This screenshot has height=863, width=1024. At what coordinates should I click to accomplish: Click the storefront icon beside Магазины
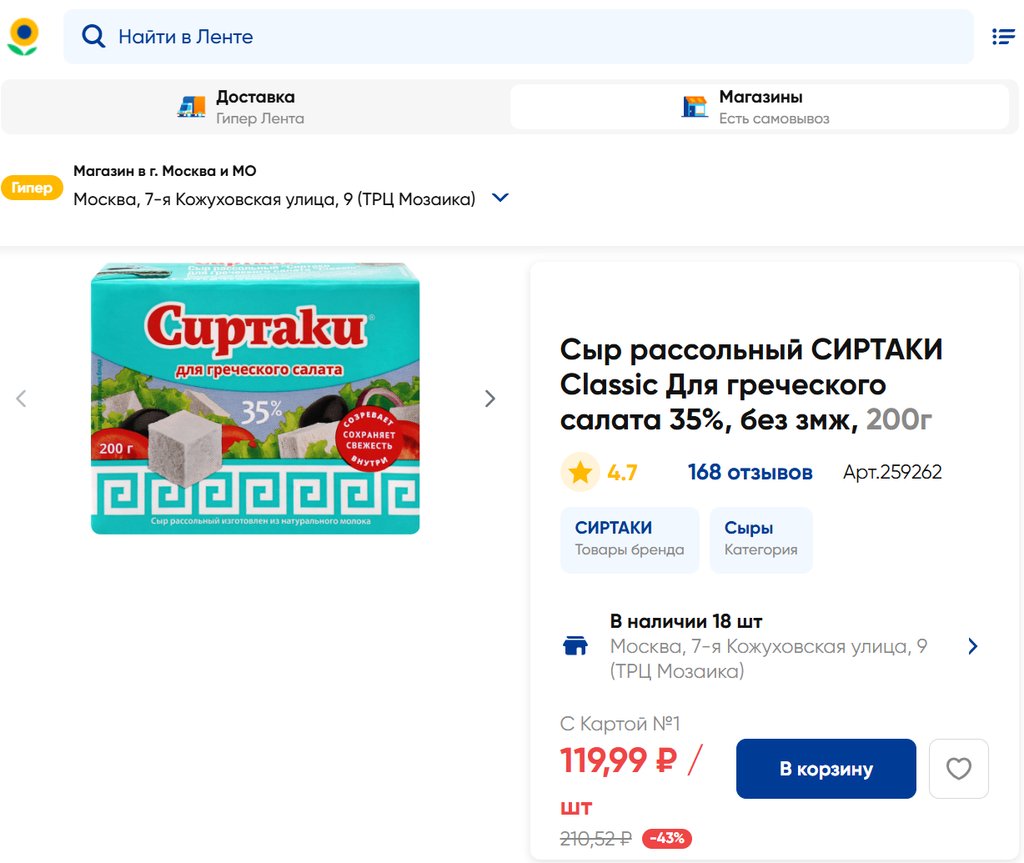(x=695, y=107)
